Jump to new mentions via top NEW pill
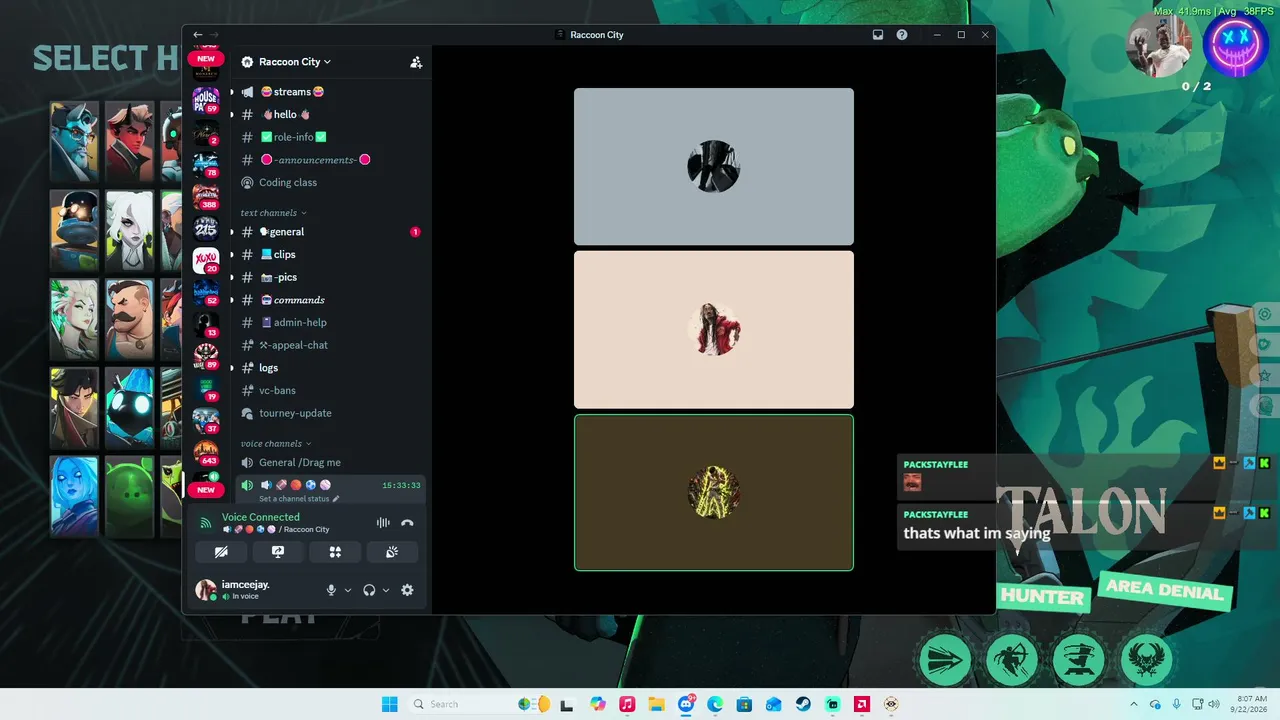 click(206, 58)
